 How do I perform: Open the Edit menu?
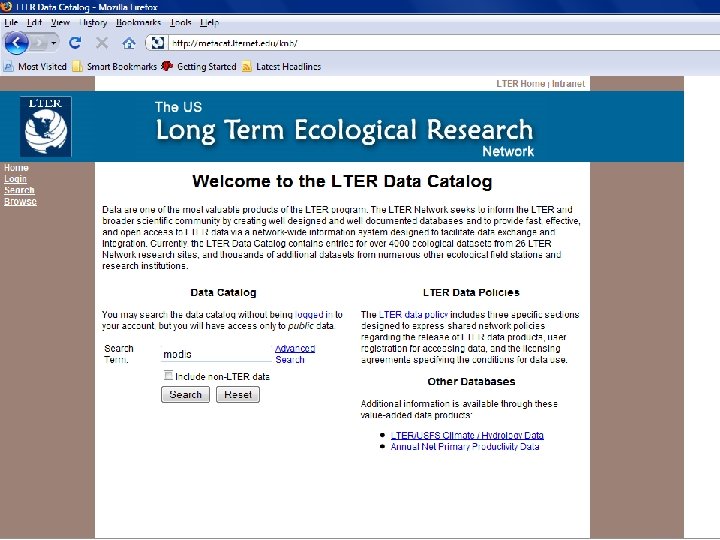point(34,22)
